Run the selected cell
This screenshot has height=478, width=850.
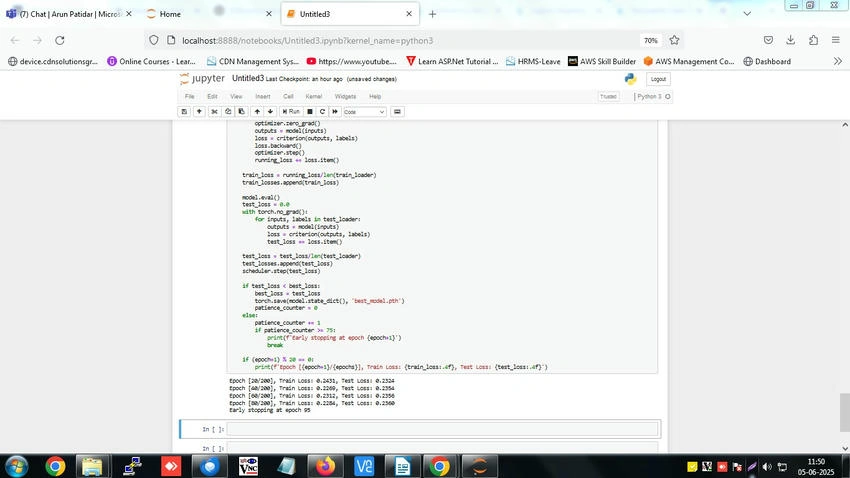291,112
